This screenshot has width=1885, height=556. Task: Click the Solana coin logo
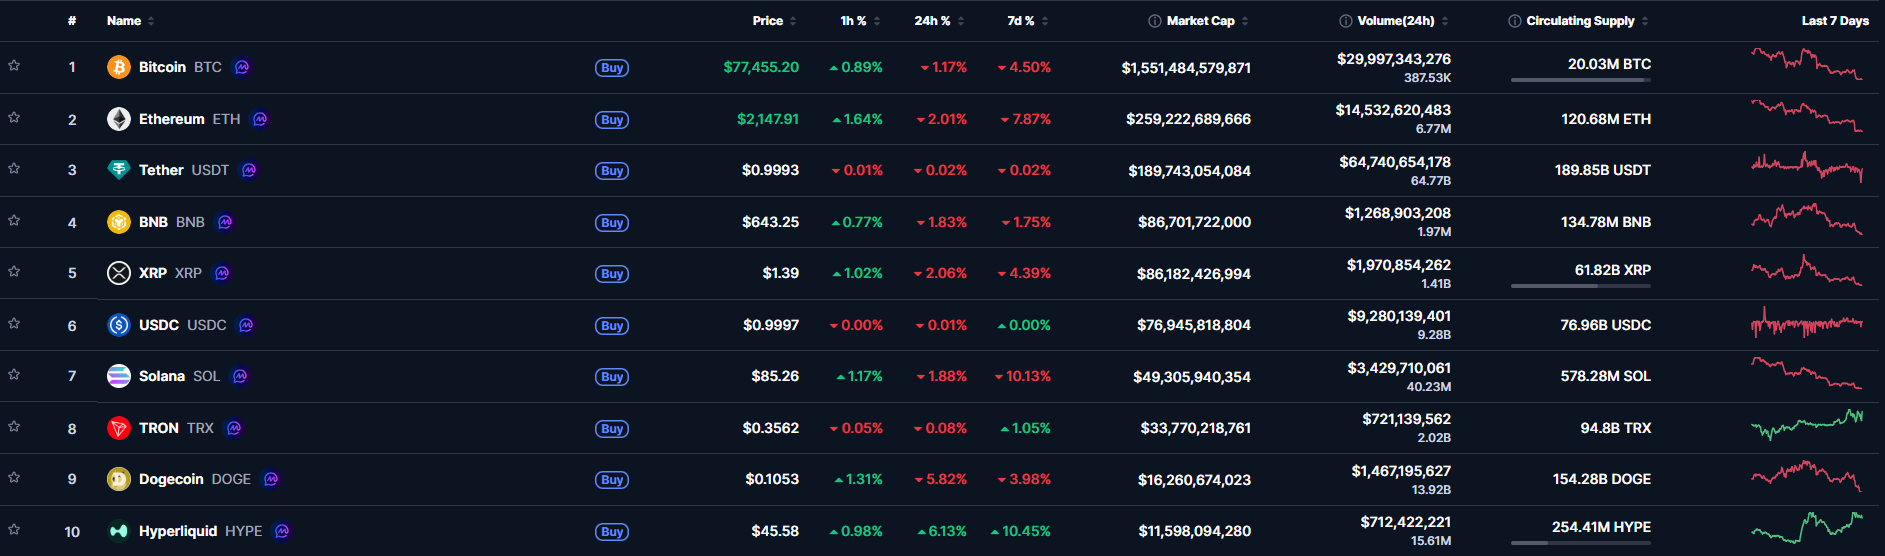point(119,376)
